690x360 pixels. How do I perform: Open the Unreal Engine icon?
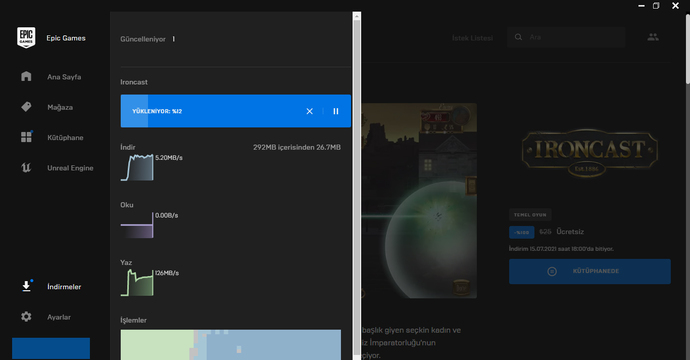(26, 168)
